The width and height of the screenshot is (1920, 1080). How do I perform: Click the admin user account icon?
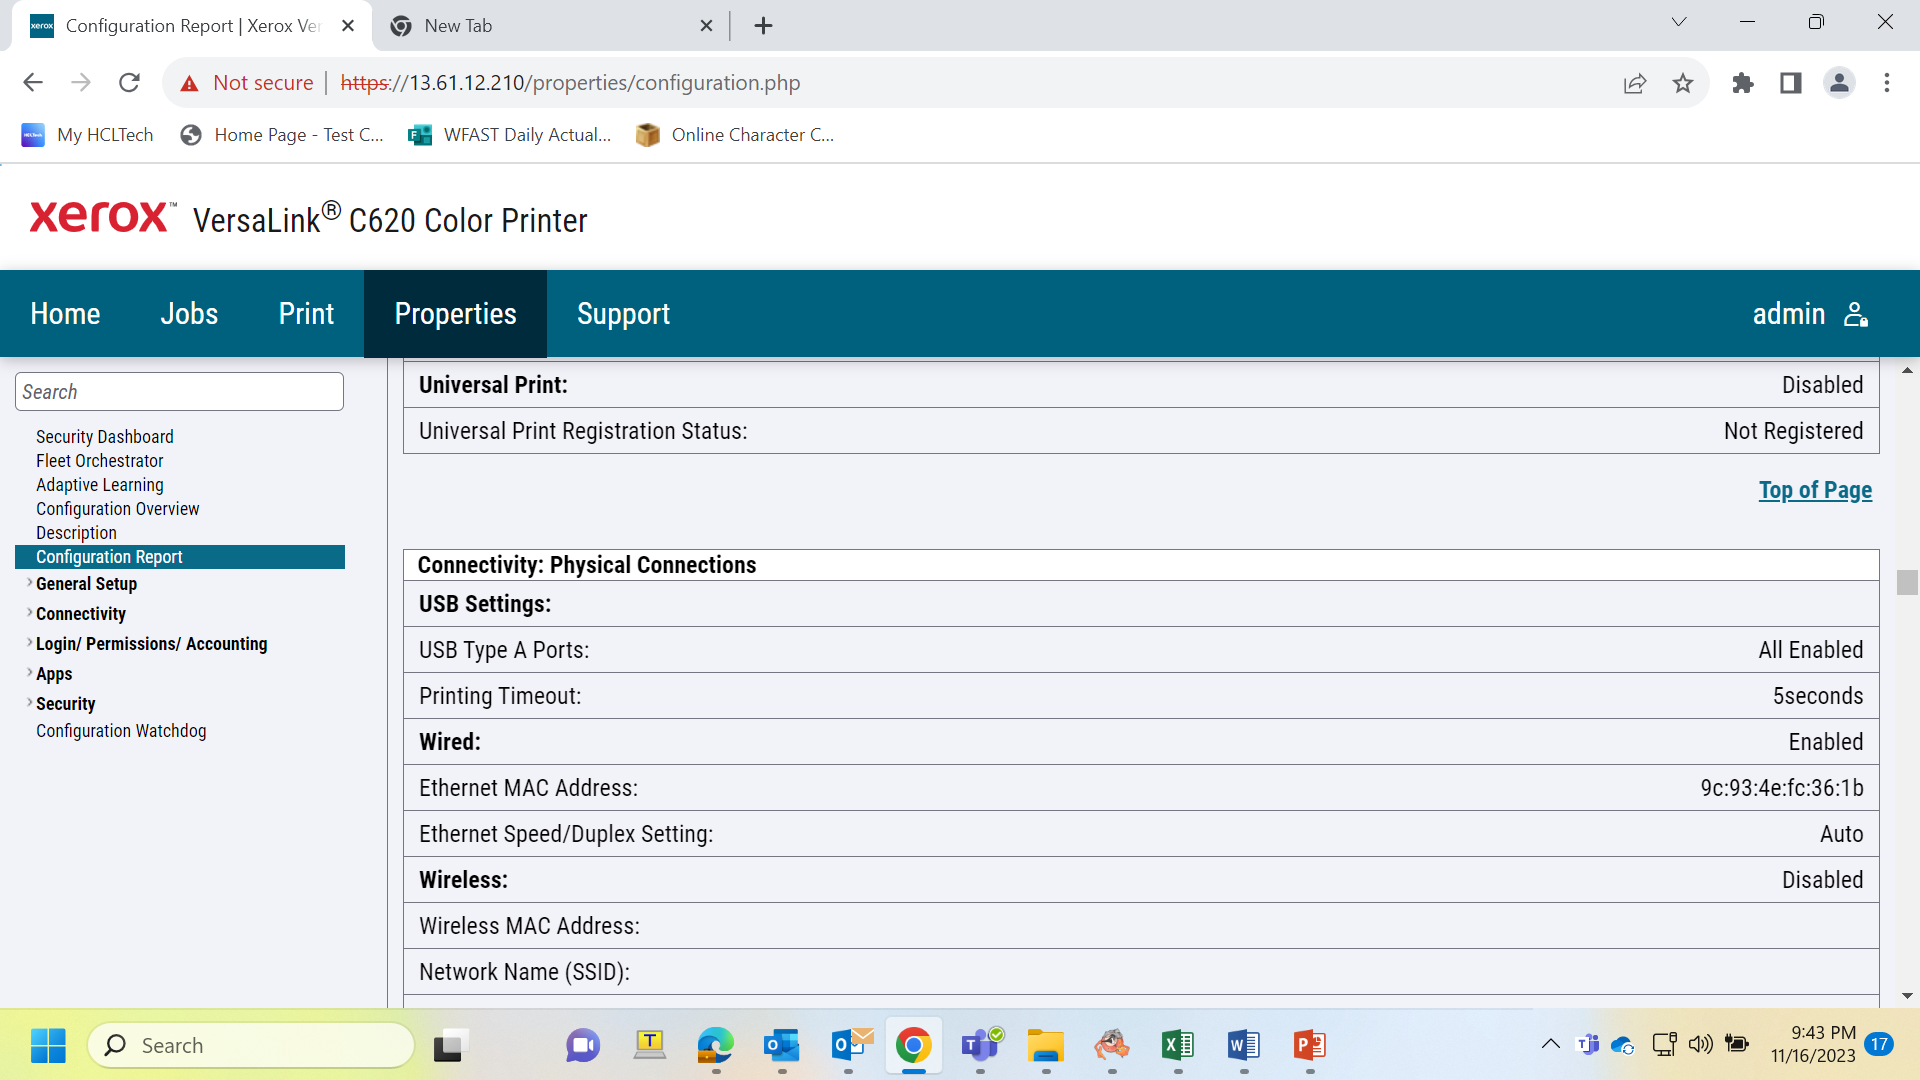pyautogui.click(x=1856, y=314)
